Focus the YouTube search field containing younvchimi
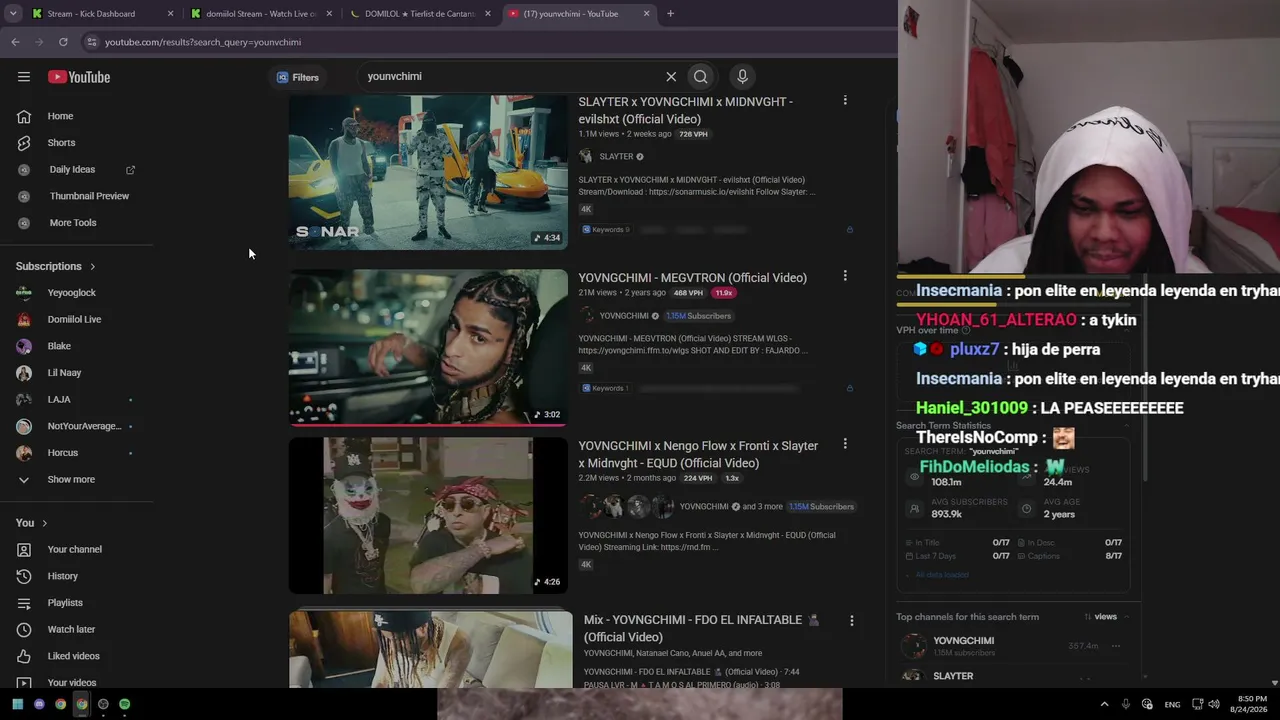This screenshot has width=1280, height=720. tap(510, 77)
